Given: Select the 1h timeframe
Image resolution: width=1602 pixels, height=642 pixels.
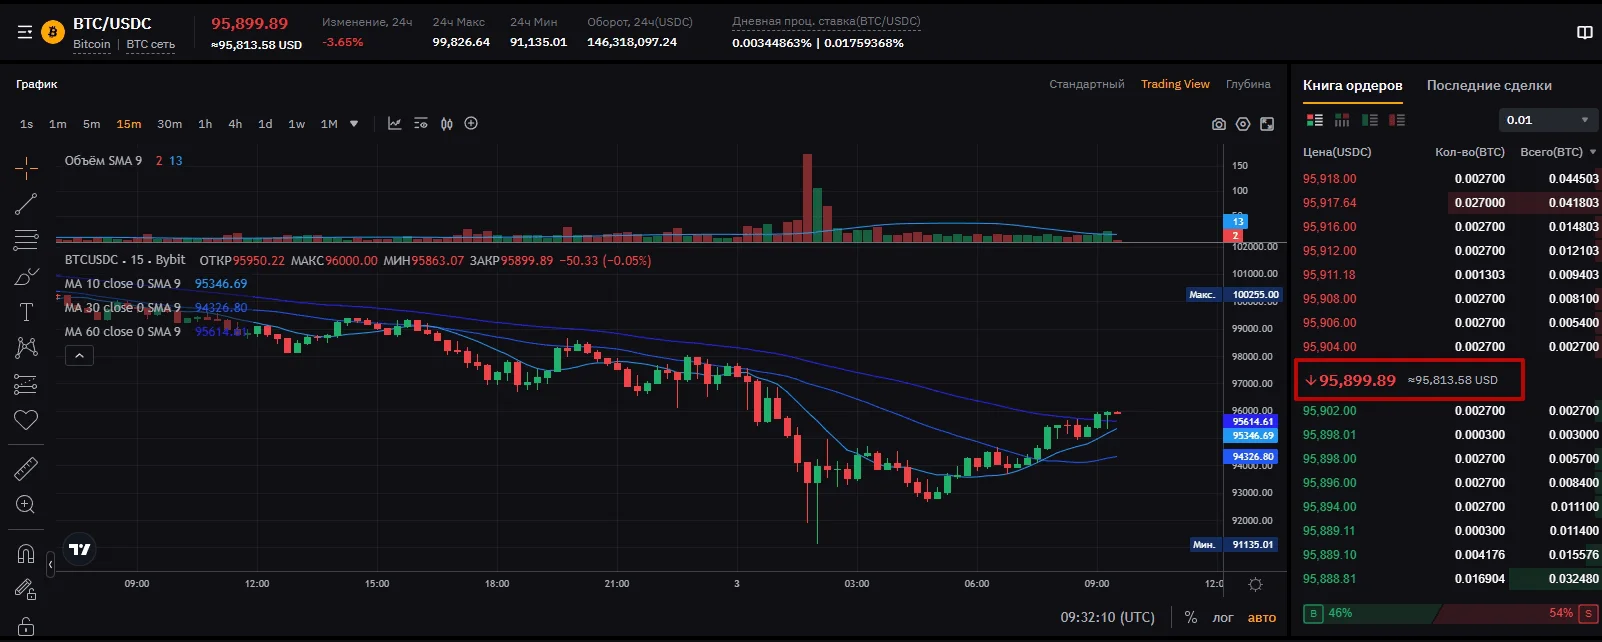Looking at the screenshot, I should pos(205,124).
